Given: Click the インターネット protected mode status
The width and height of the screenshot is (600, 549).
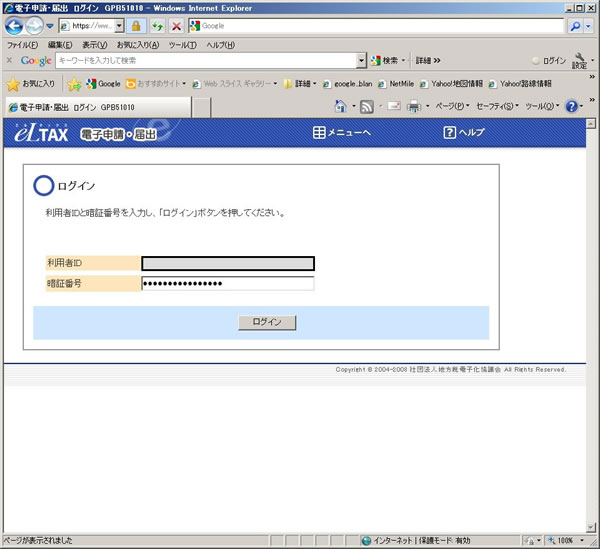Looking at the screenshot, I should pyautogui.click(x=416, y=541).
